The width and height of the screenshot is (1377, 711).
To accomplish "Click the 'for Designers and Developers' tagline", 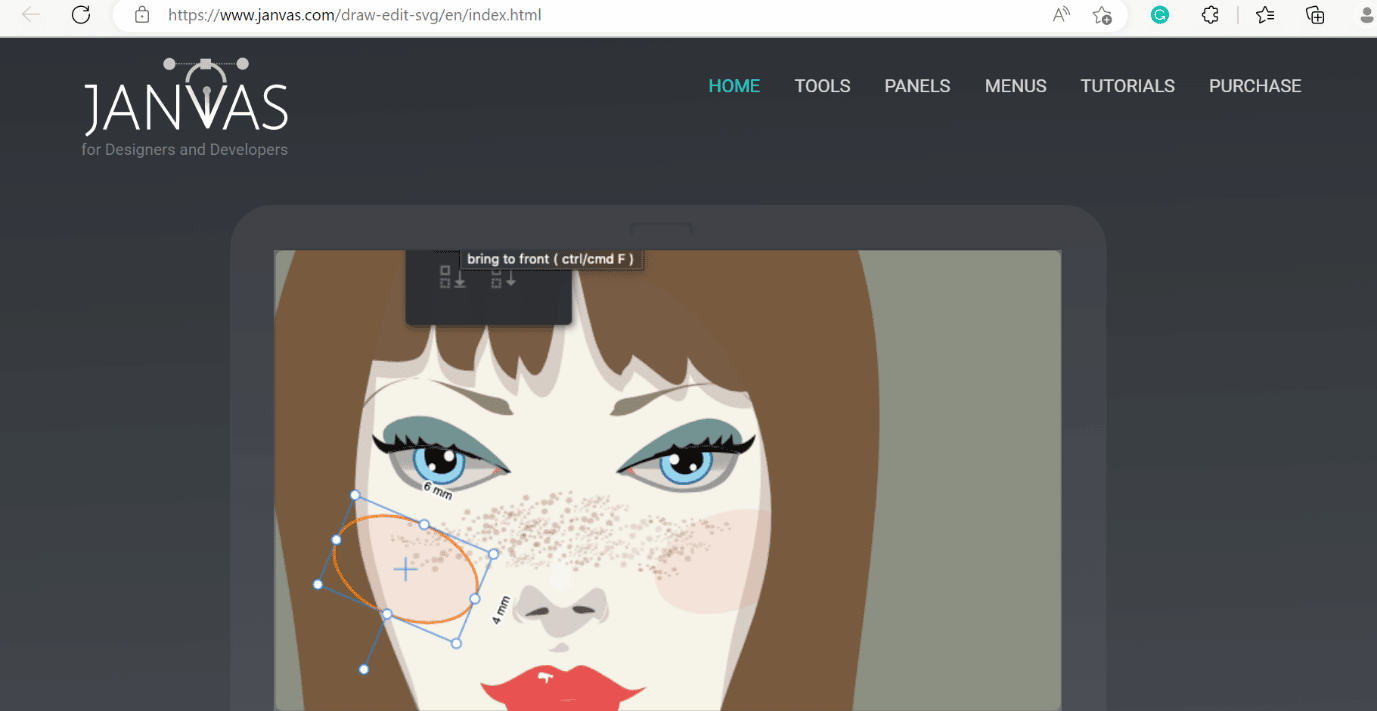I will [185, 150].
